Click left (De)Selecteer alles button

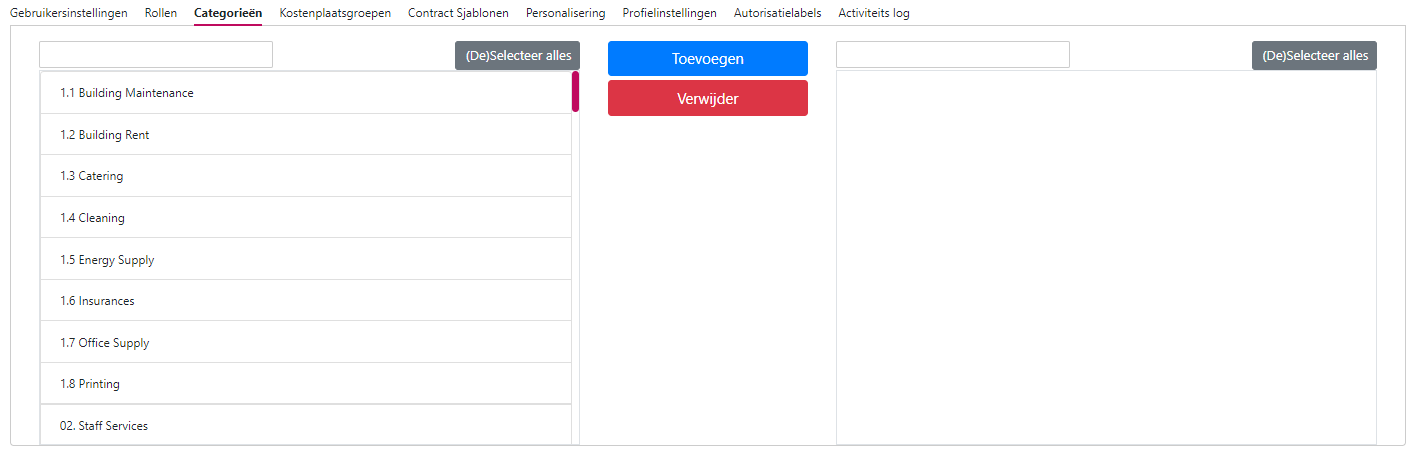point(517,56)
